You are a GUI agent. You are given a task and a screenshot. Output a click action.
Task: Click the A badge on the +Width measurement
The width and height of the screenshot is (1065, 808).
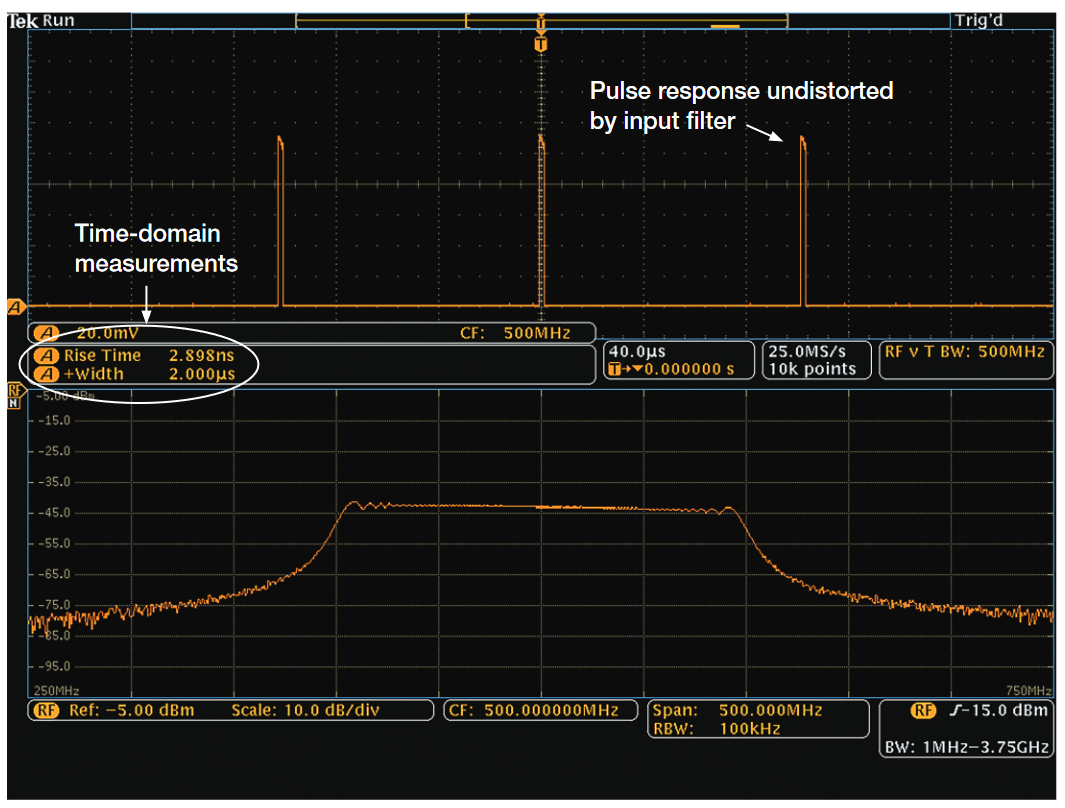45,372
